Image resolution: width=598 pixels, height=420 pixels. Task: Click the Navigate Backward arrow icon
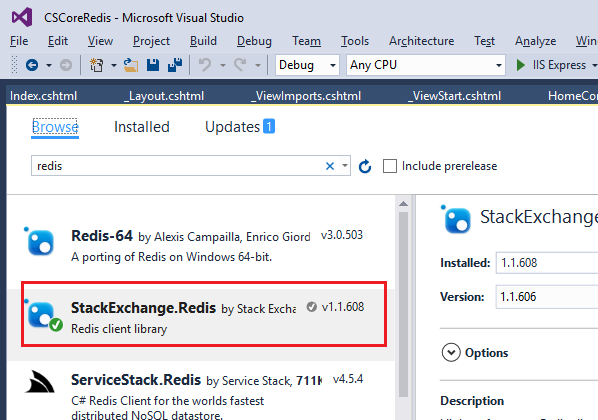pyautogui.click(x=32, y=65)
